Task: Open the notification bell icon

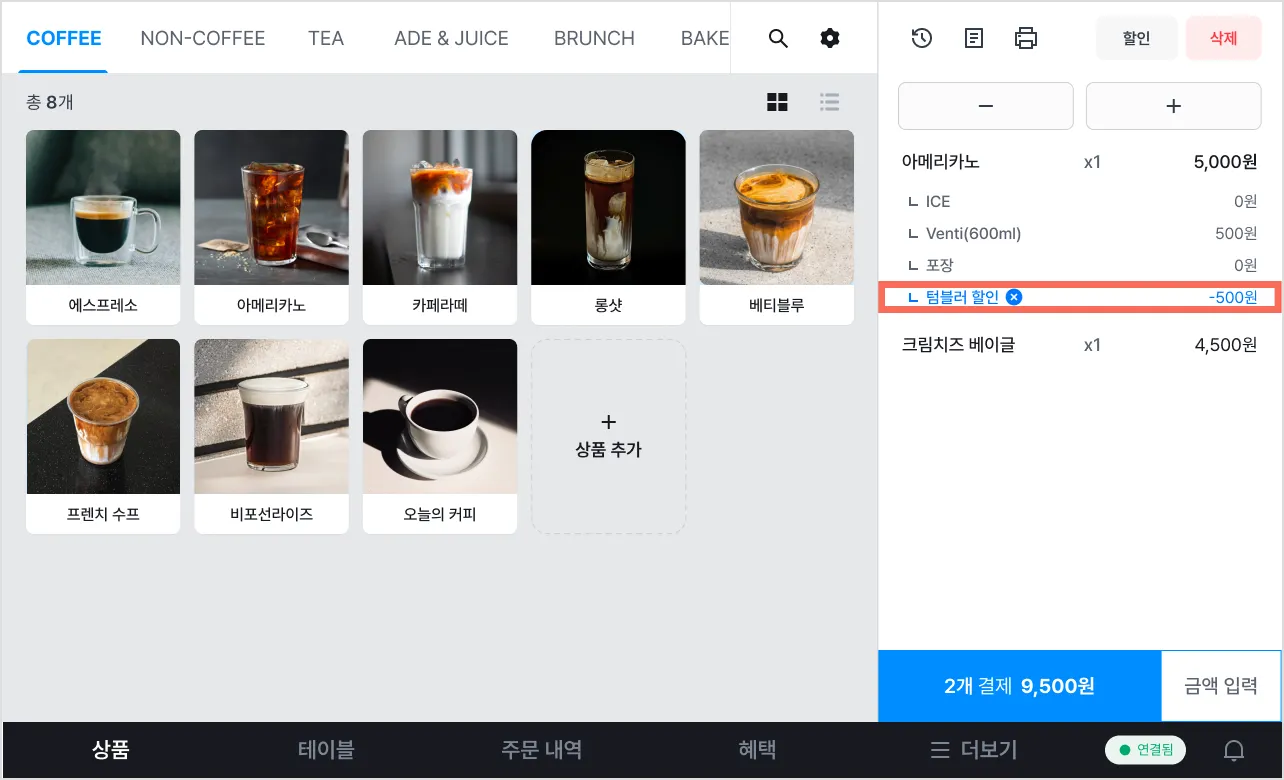Action: 1235,750
